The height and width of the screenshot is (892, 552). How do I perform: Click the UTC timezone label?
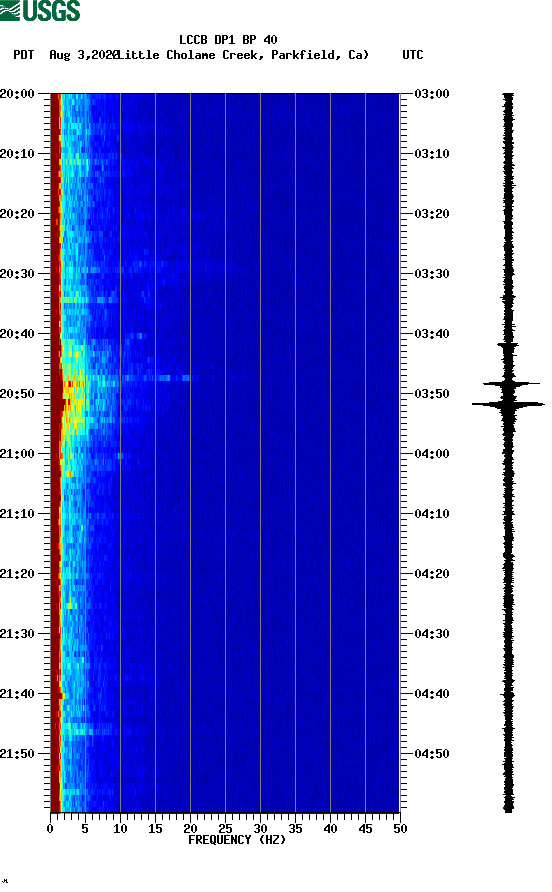click(x=413, y=55)
